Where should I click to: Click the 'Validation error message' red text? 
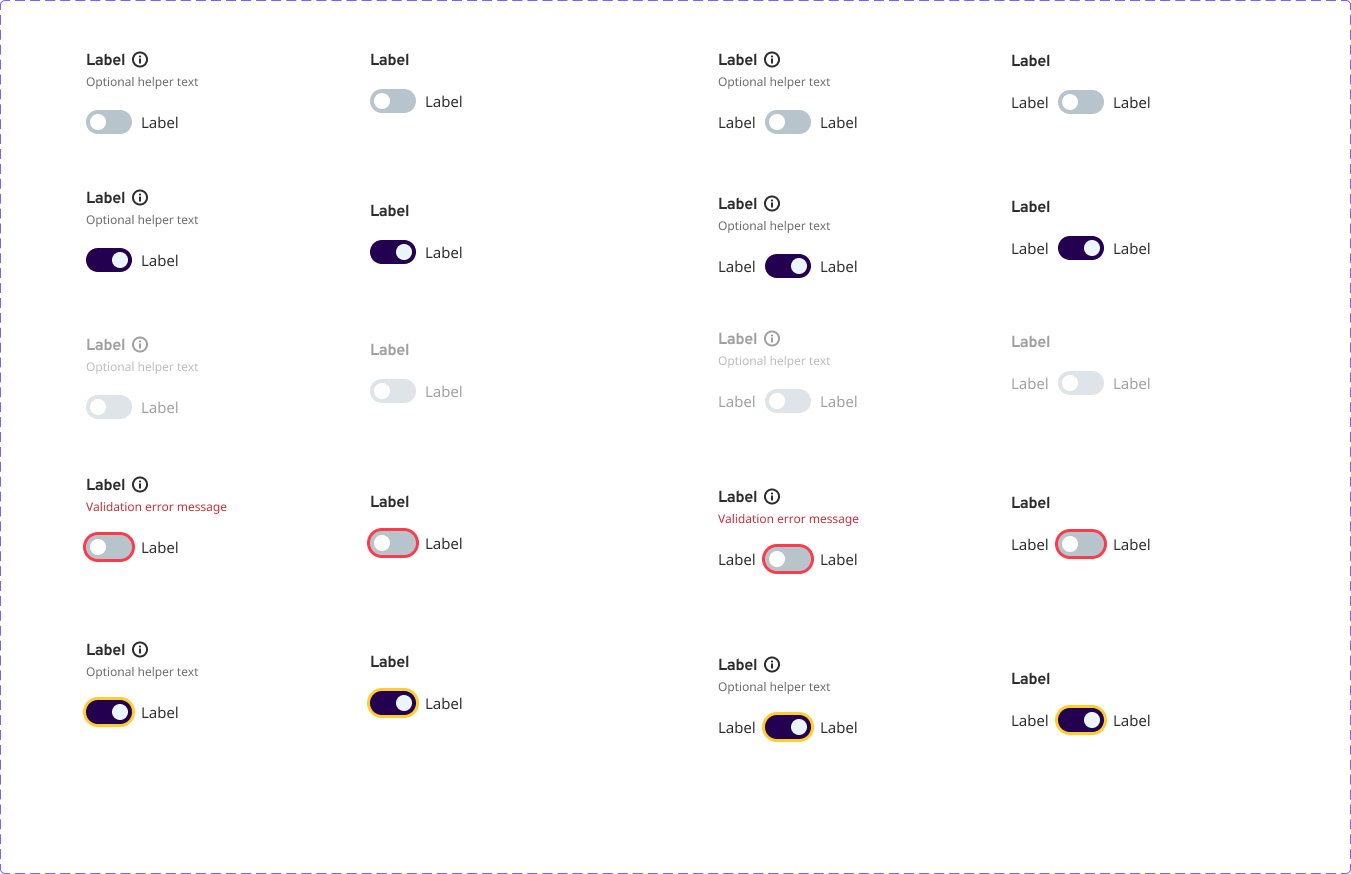(x=156, y=507)
